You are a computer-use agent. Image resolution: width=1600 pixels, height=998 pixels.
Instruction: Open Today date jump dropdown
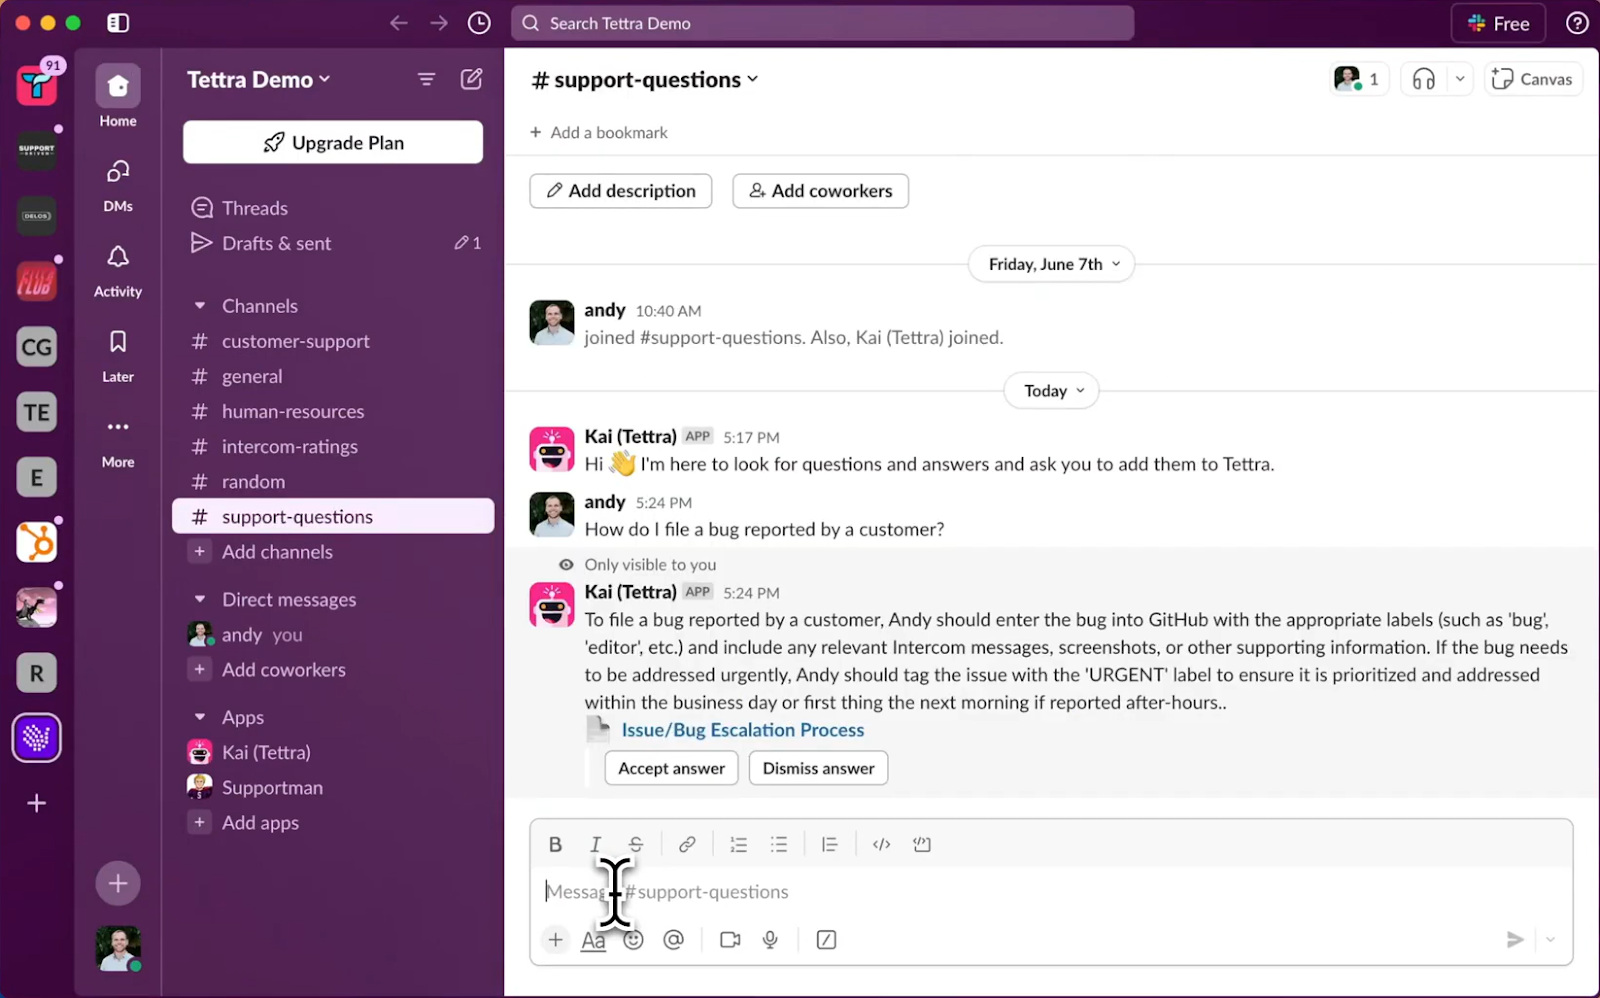[x=1052, y=391]
